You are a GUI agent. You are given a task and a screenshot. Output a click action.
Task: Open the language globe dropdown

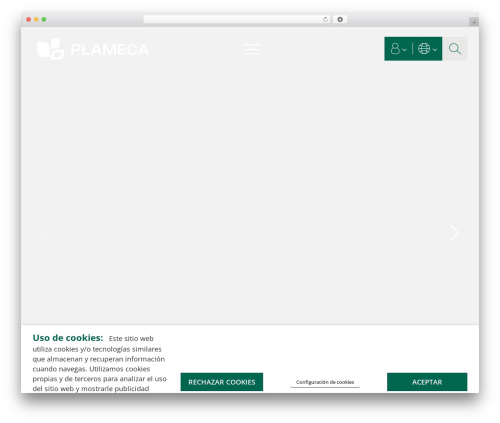(427, 49)
